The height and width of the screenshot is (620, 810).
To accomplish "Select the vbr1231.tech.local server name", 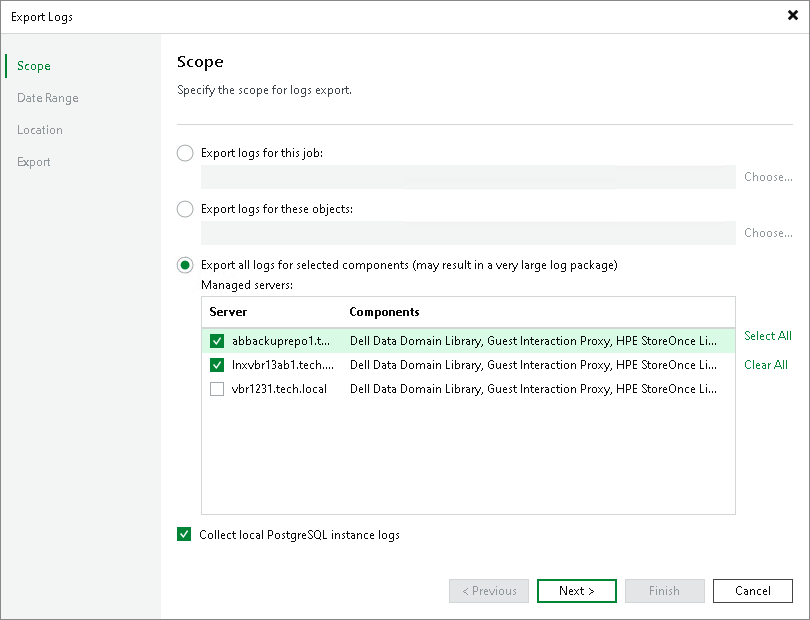I will 279,389.
